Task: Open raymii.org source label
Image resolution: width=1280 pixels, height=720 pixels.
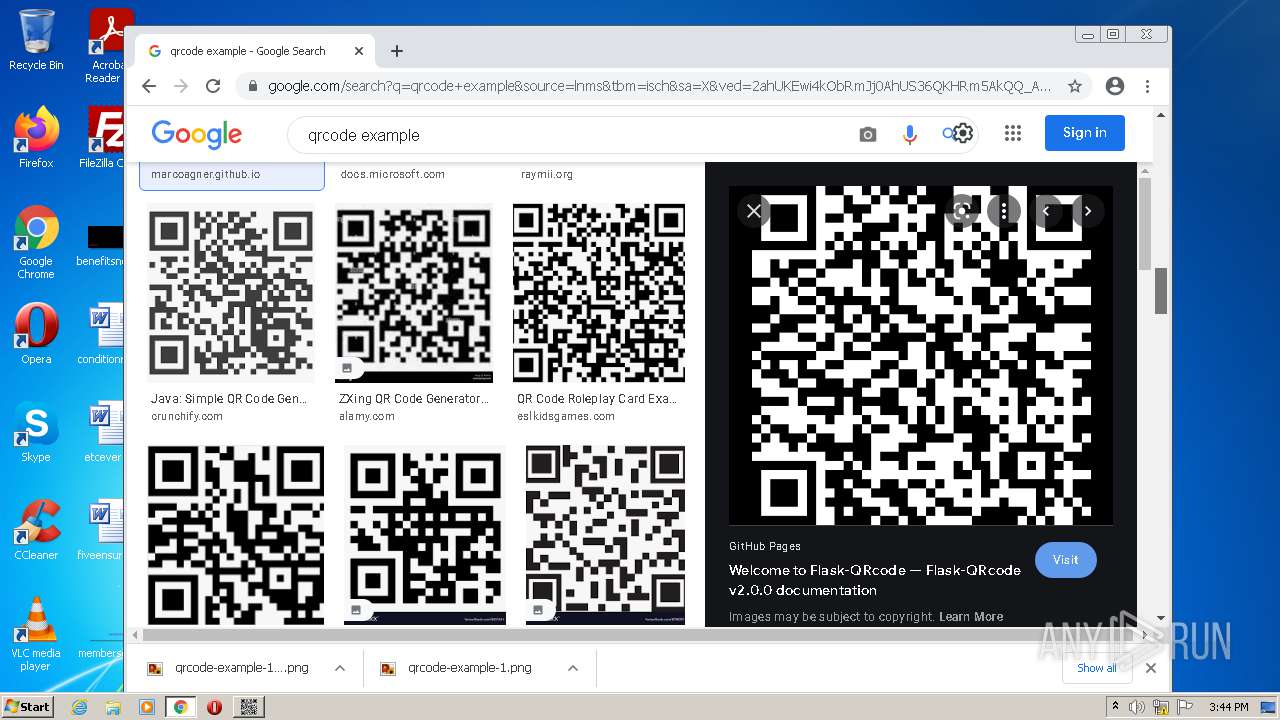Action: click(x=547, y=174)
